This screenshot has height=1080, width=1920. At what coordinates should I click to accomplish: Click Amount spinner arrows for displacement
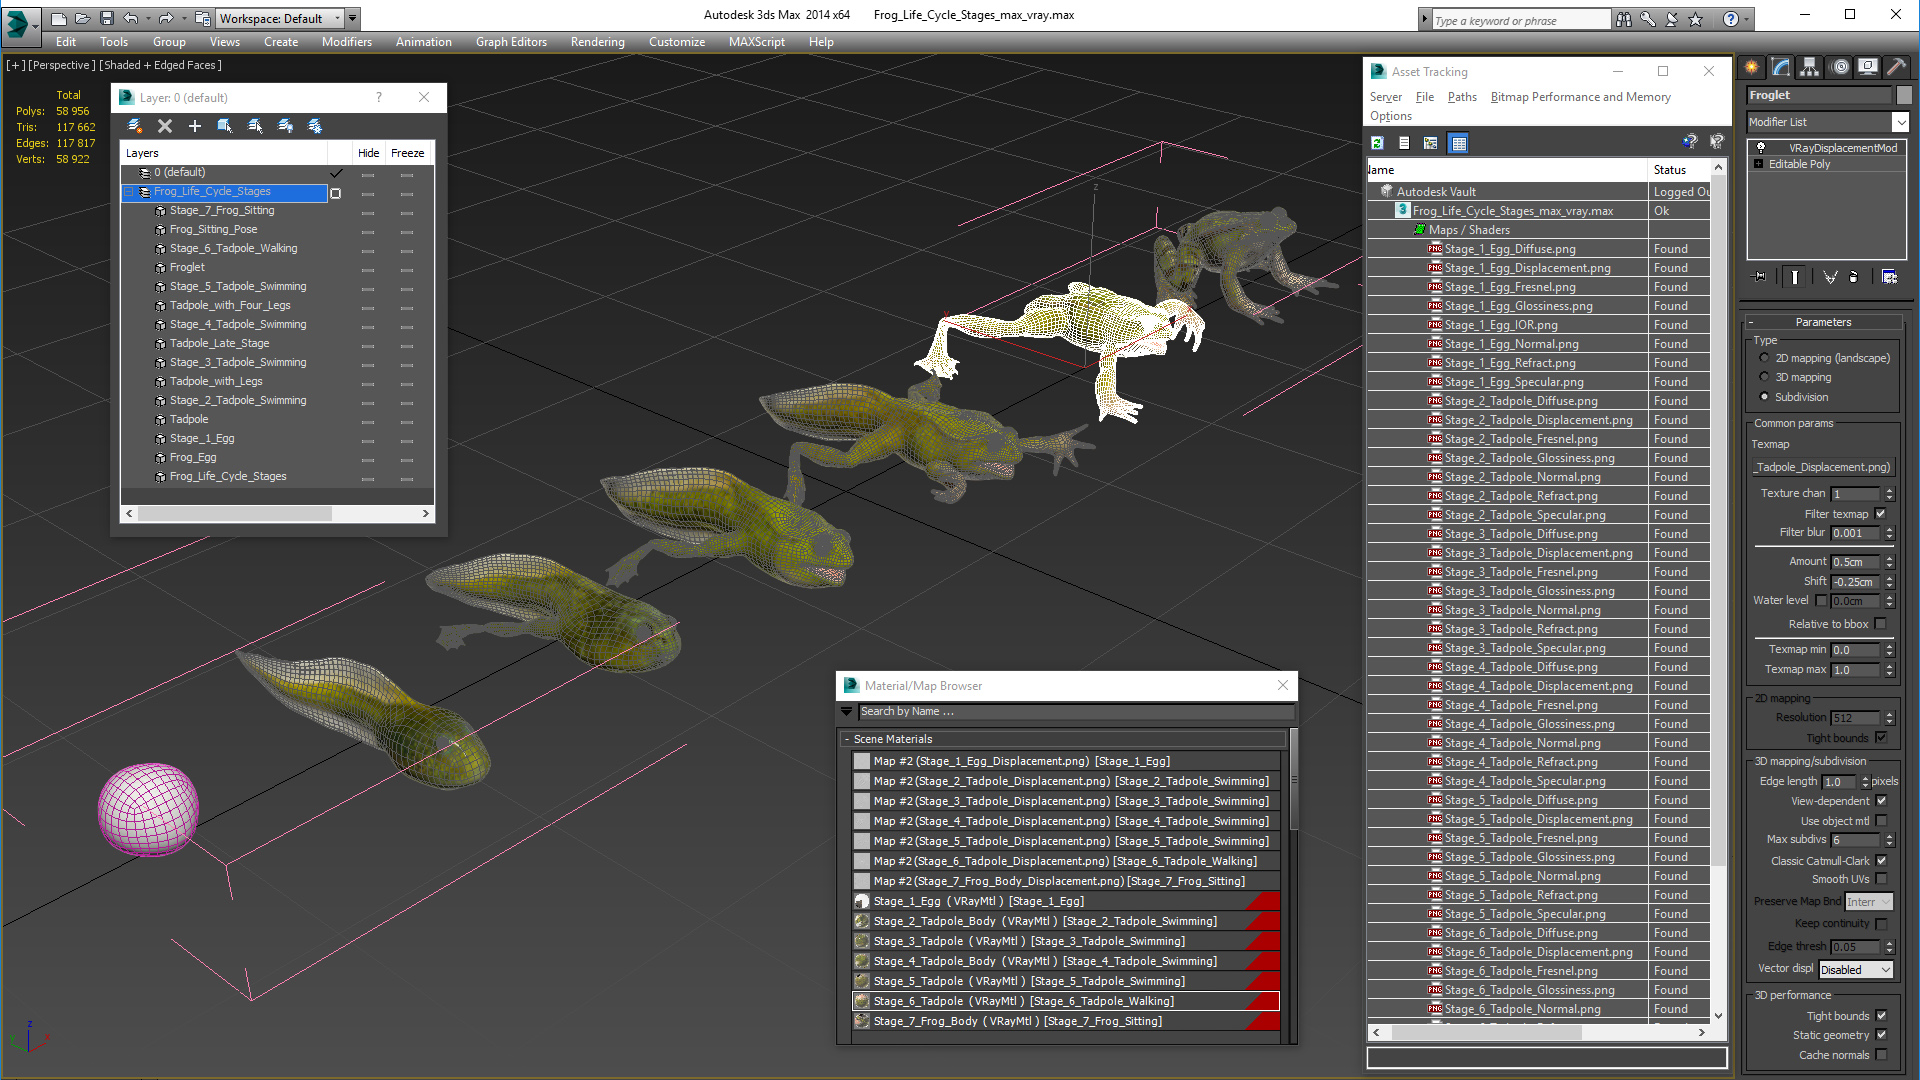1889,562
